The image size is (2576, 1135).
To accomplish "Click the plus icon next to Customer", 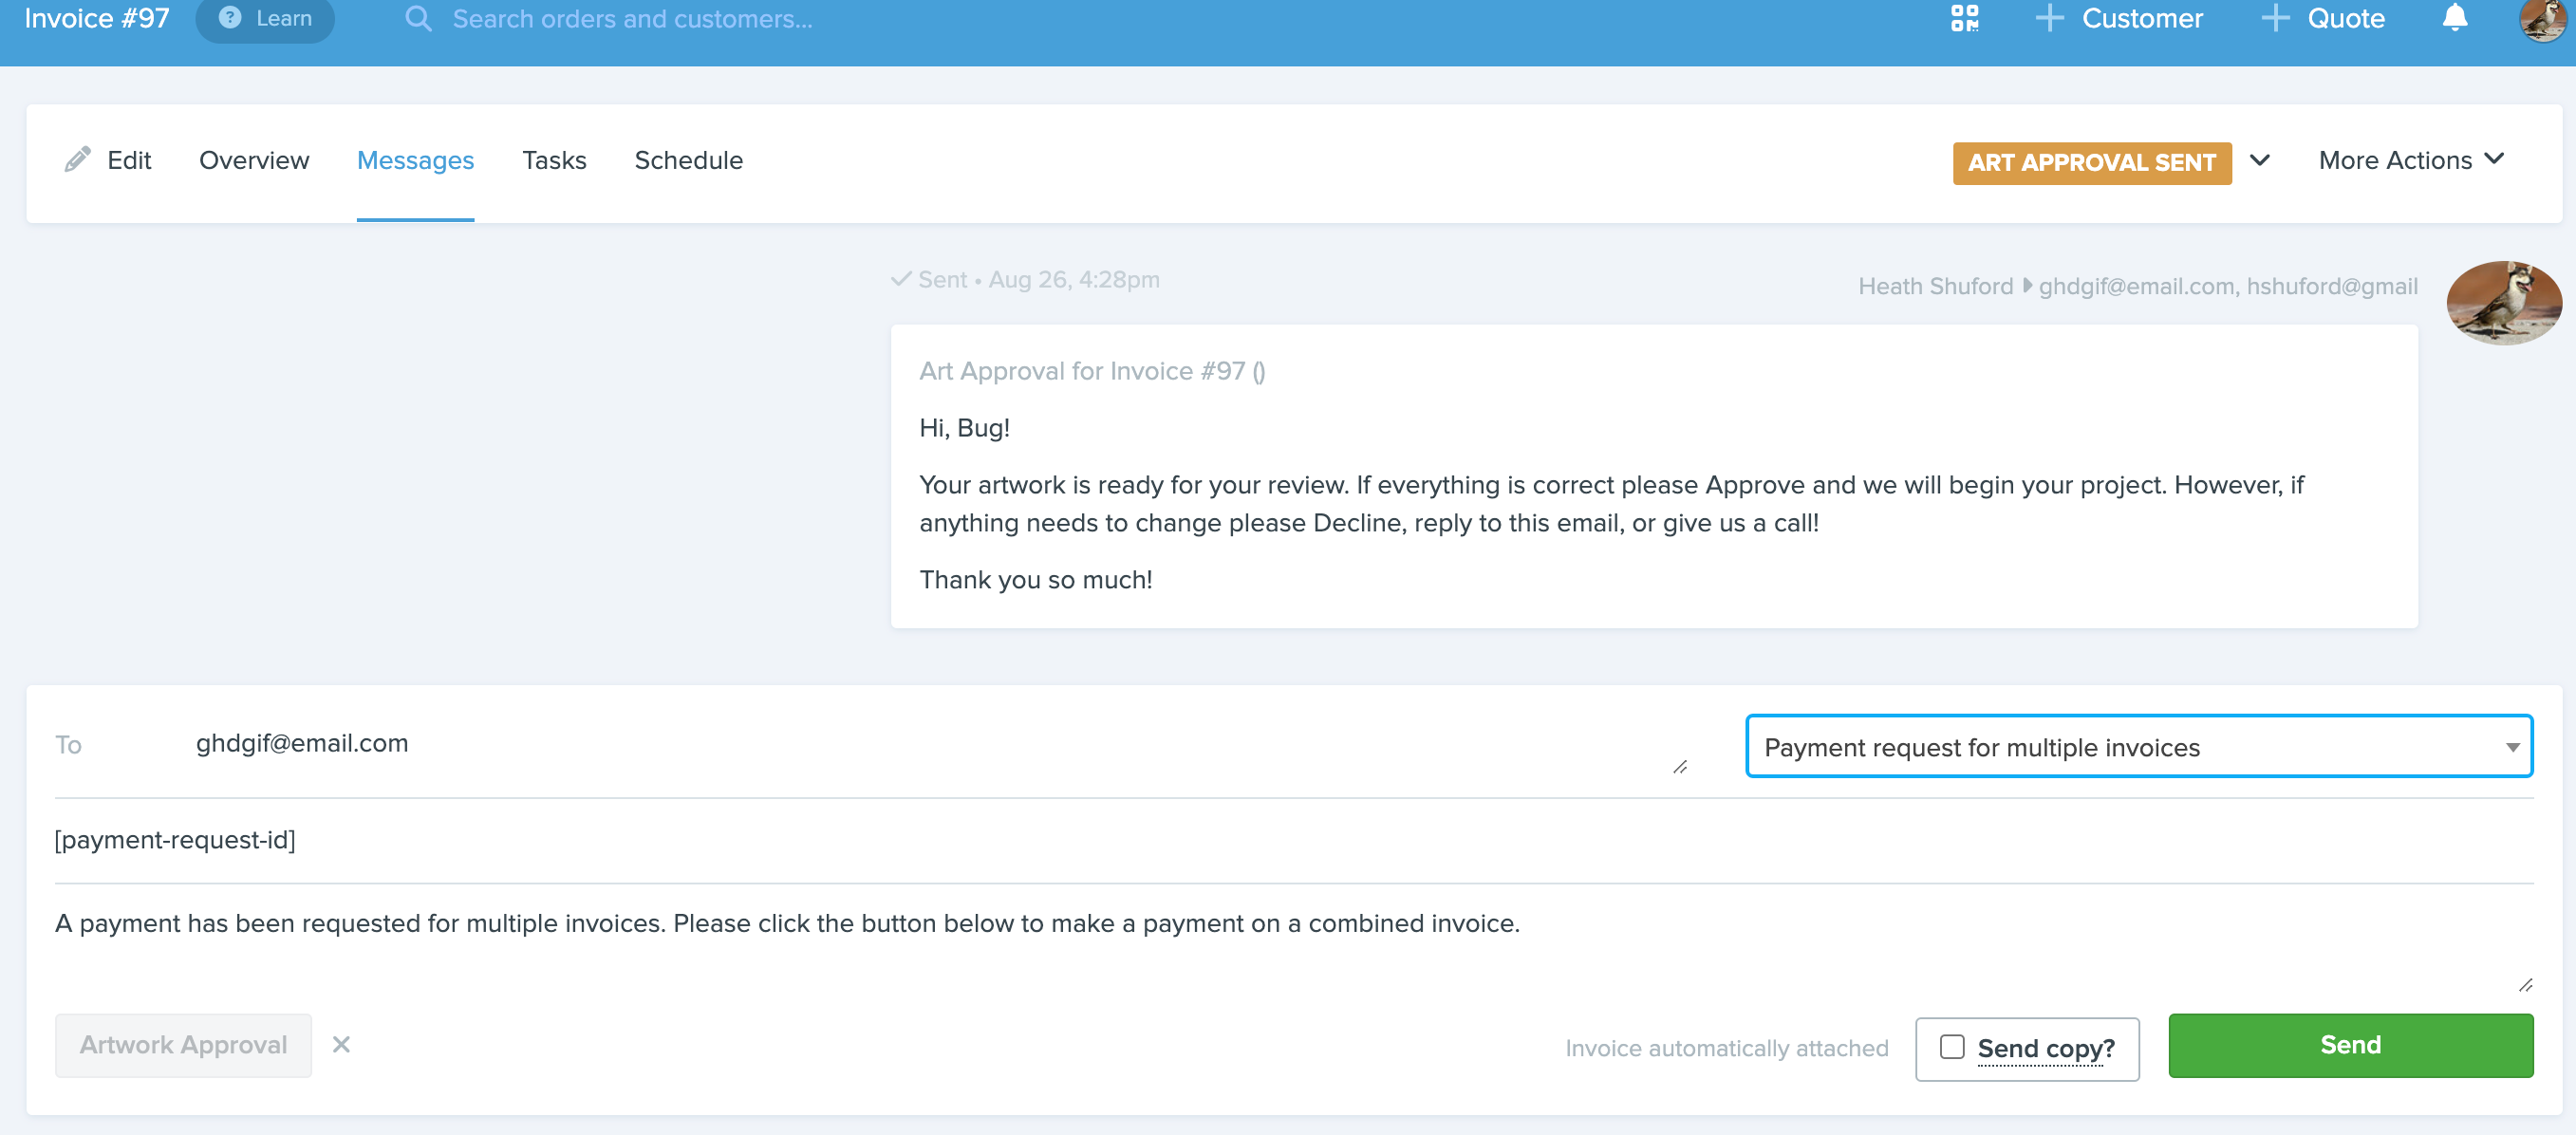I will pos(2049,19).
